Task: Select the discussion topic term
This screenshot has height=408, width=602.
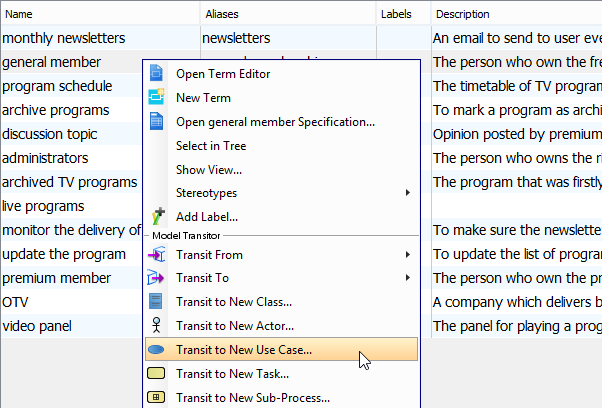Action: 50,134
